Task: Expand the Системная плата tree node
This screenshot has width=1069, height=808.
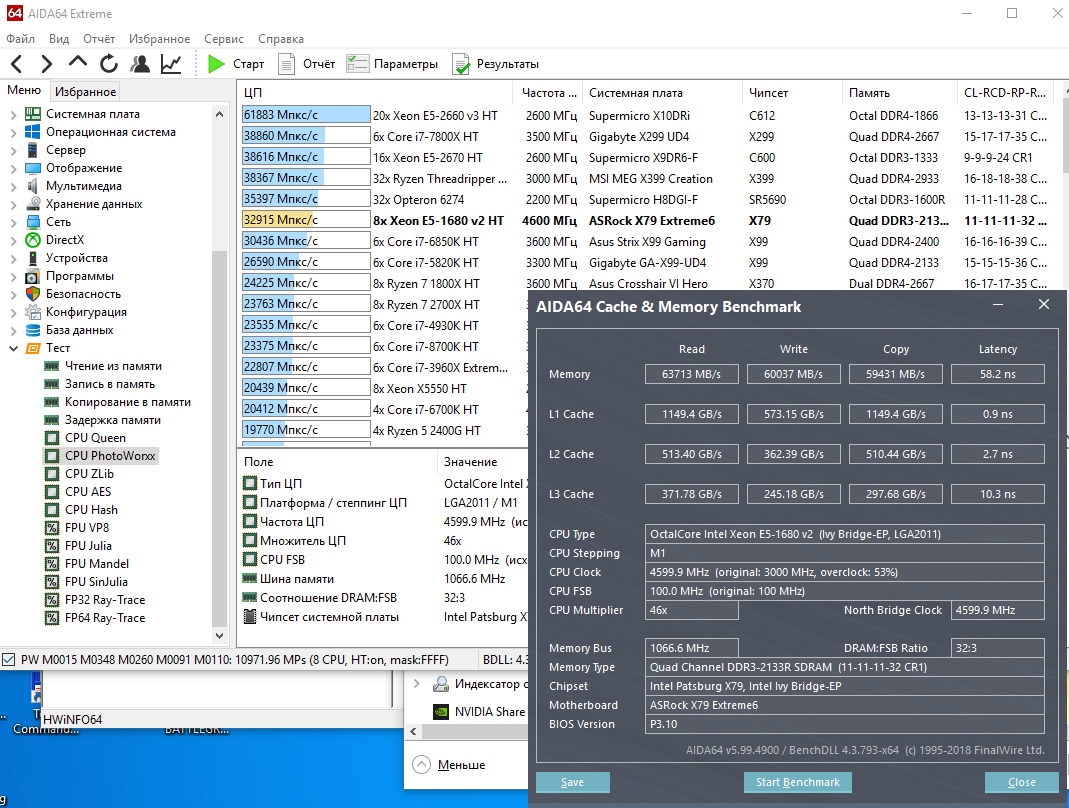Action: pyautogui.click(x=14, y=115)
